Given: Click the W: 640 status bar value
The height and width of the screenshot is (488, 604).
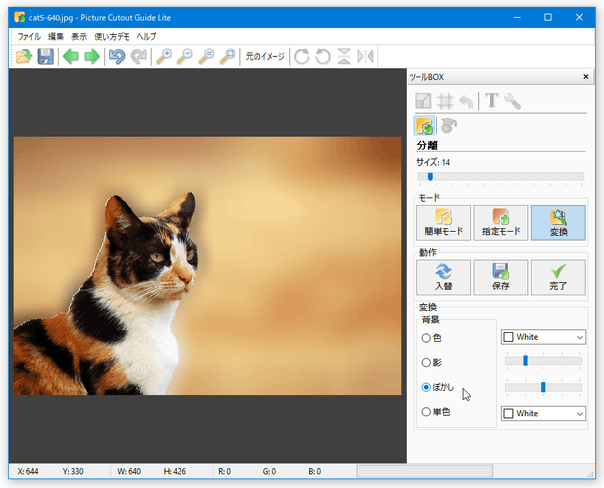Looking at the screenshot, I should tap(129, 471).
